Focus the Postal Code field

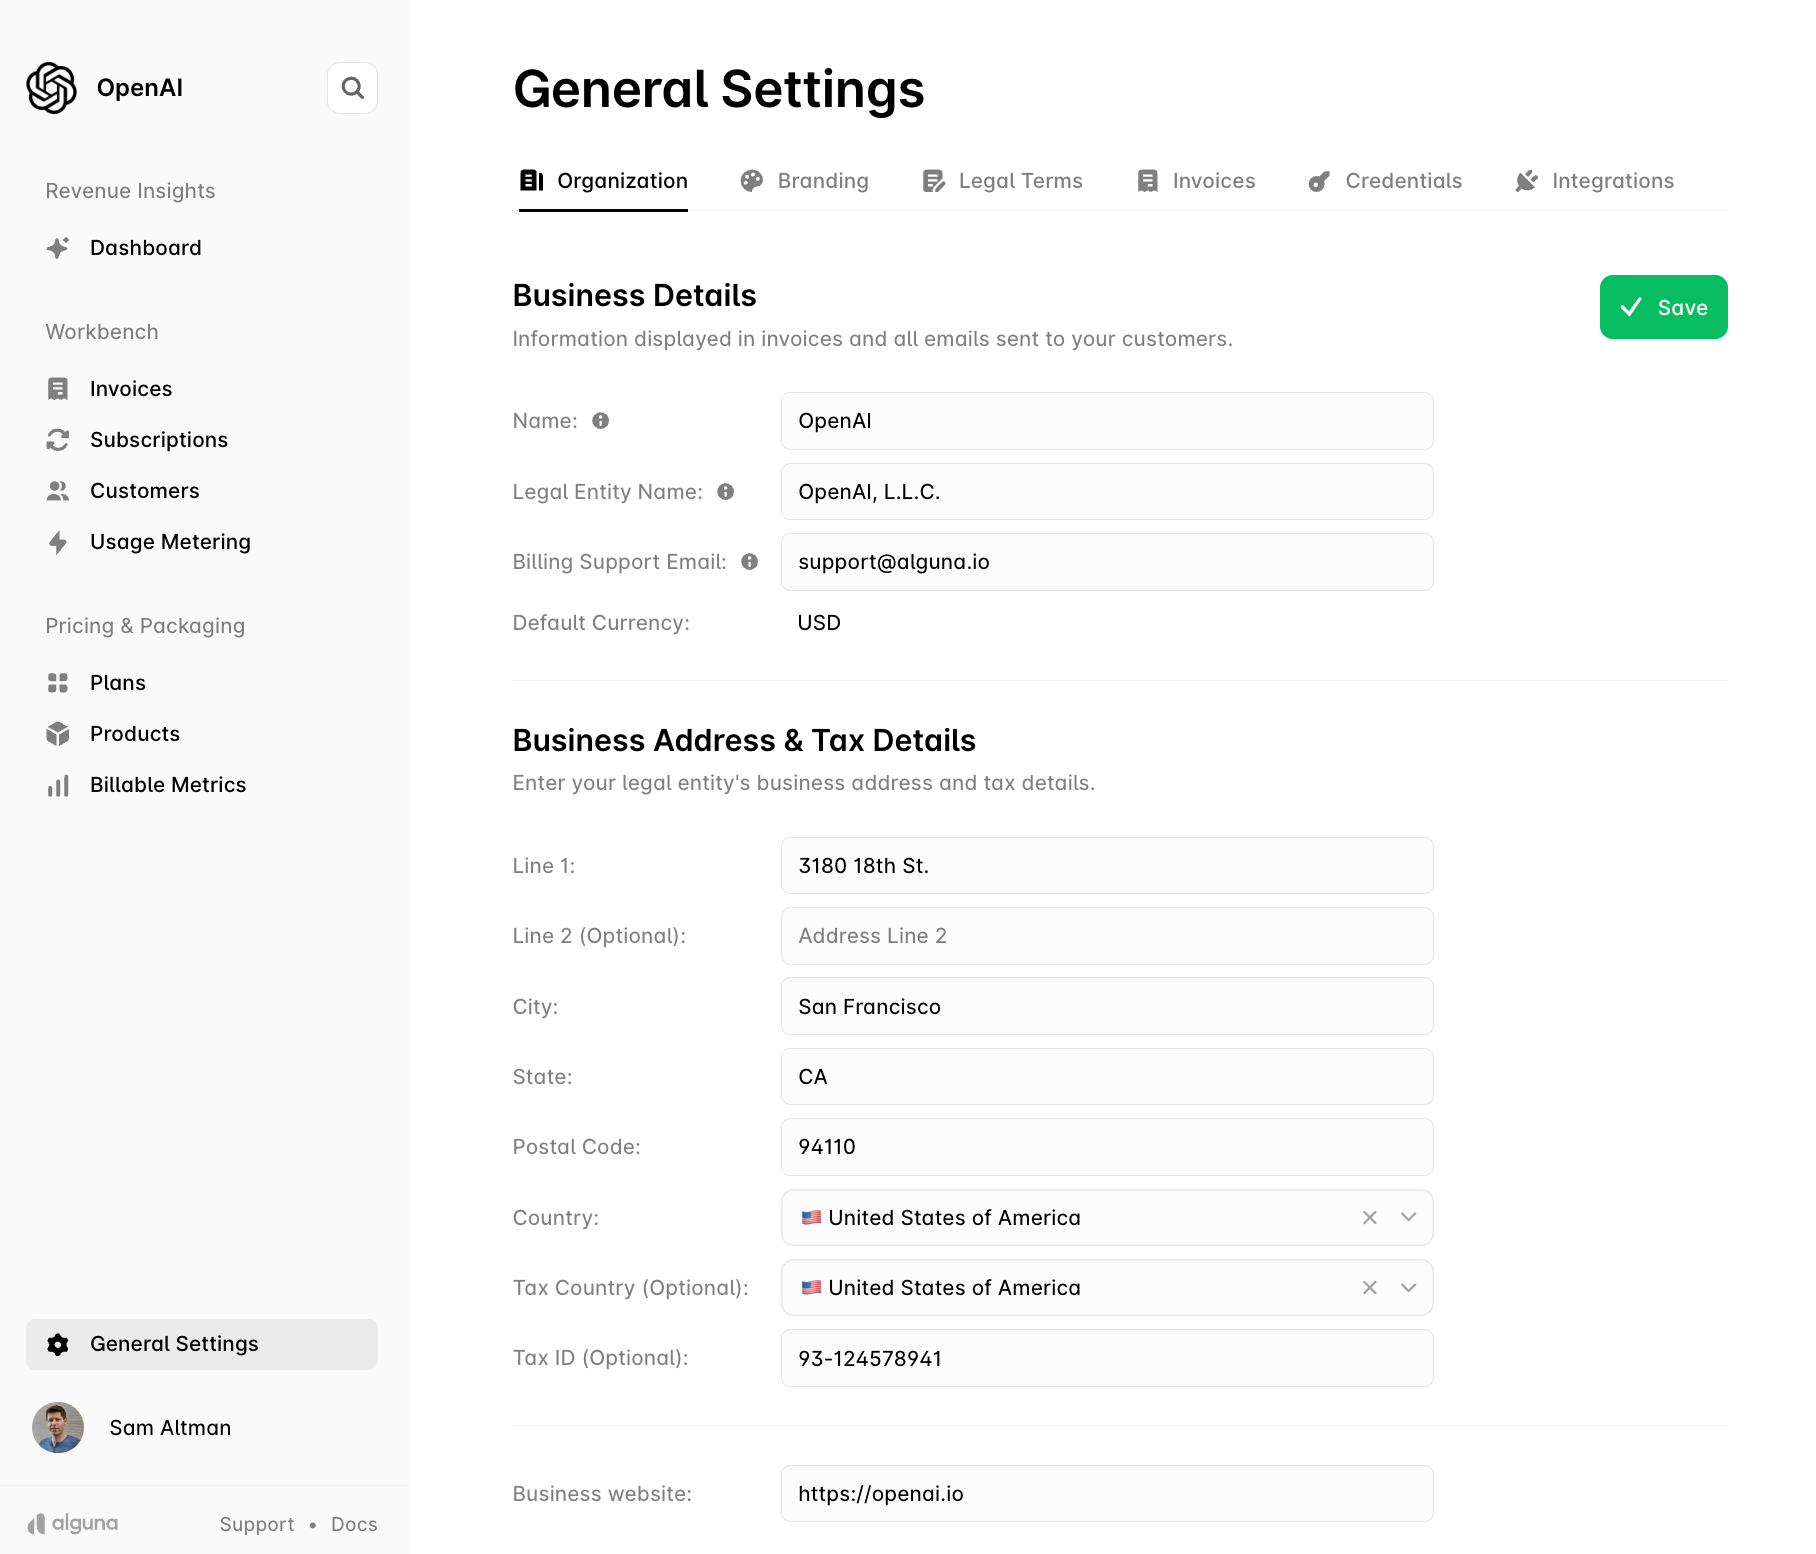click(x=1107, y=1147)
